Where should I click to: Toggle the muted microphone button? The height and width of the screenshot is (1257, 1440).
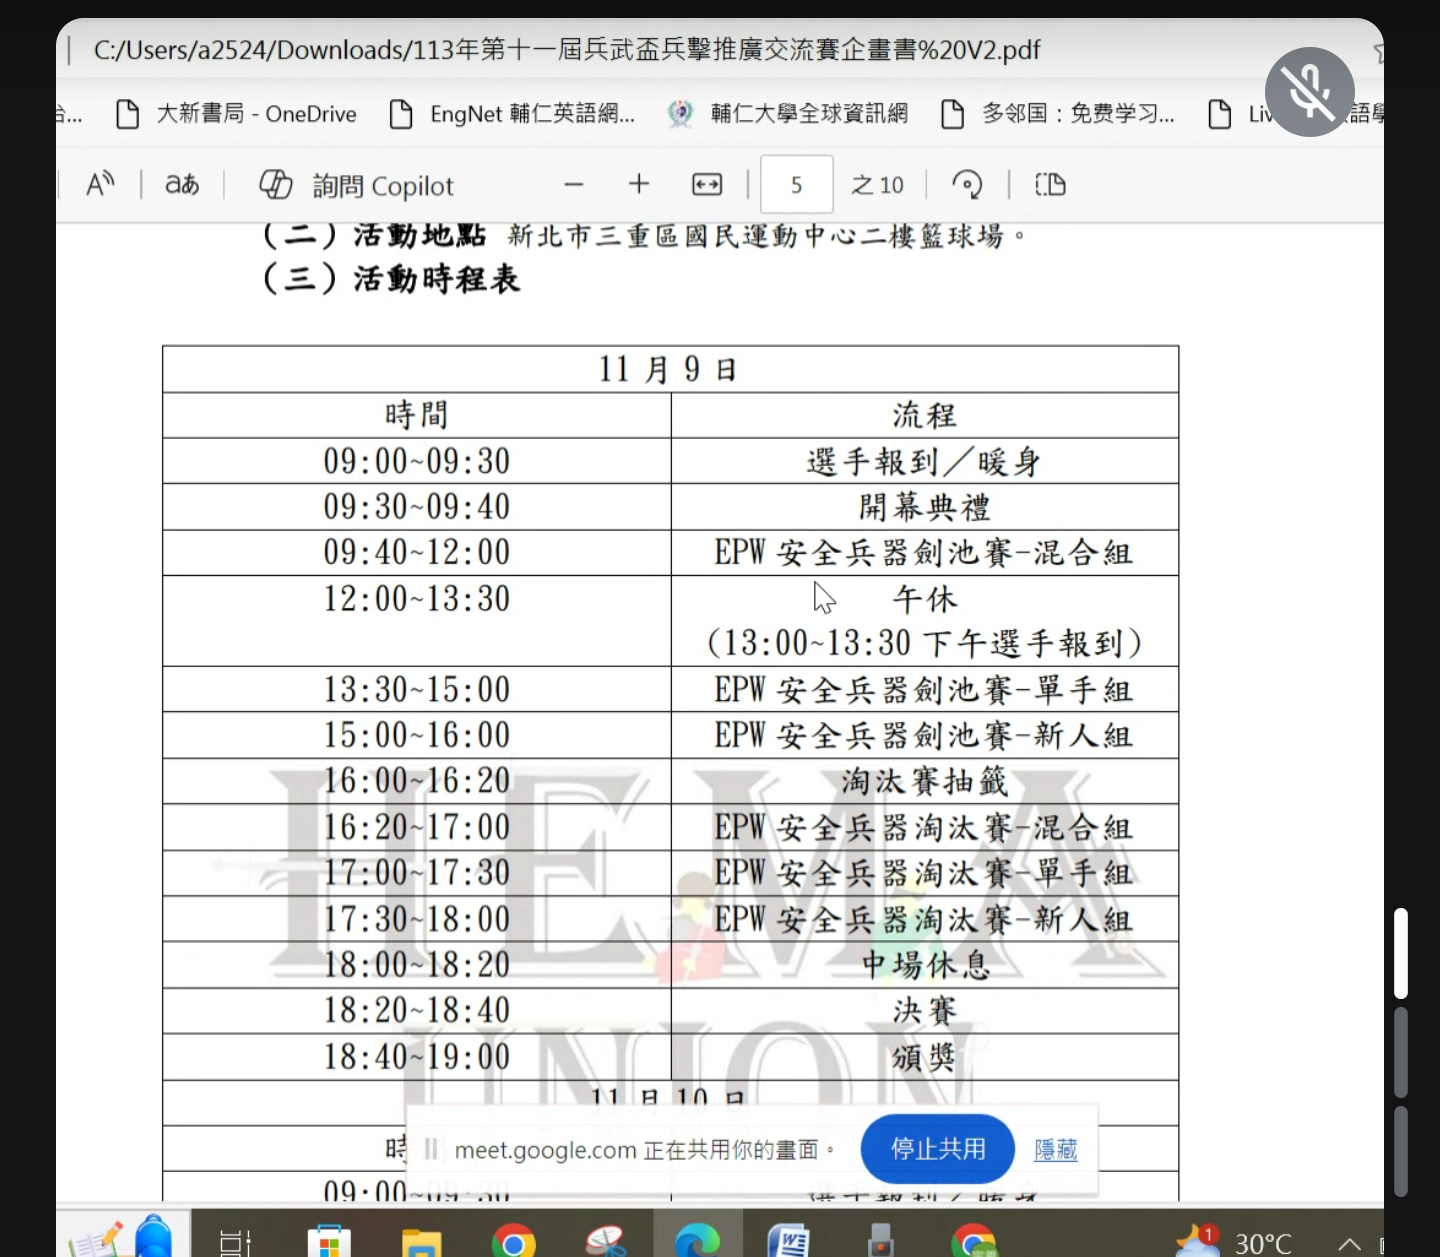1309,92
